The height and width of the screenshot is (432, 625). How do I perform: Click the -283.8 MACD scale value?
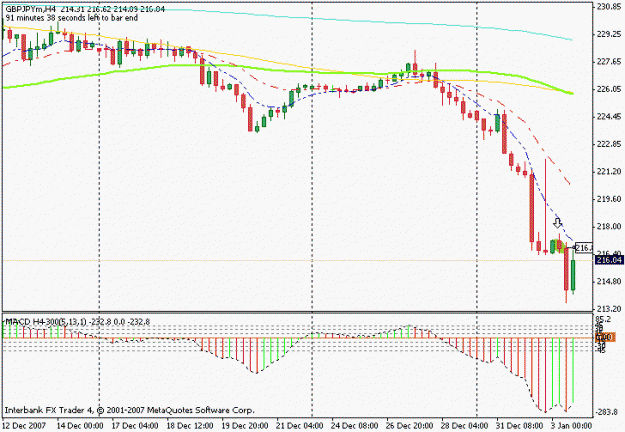(x=607, y=412)
